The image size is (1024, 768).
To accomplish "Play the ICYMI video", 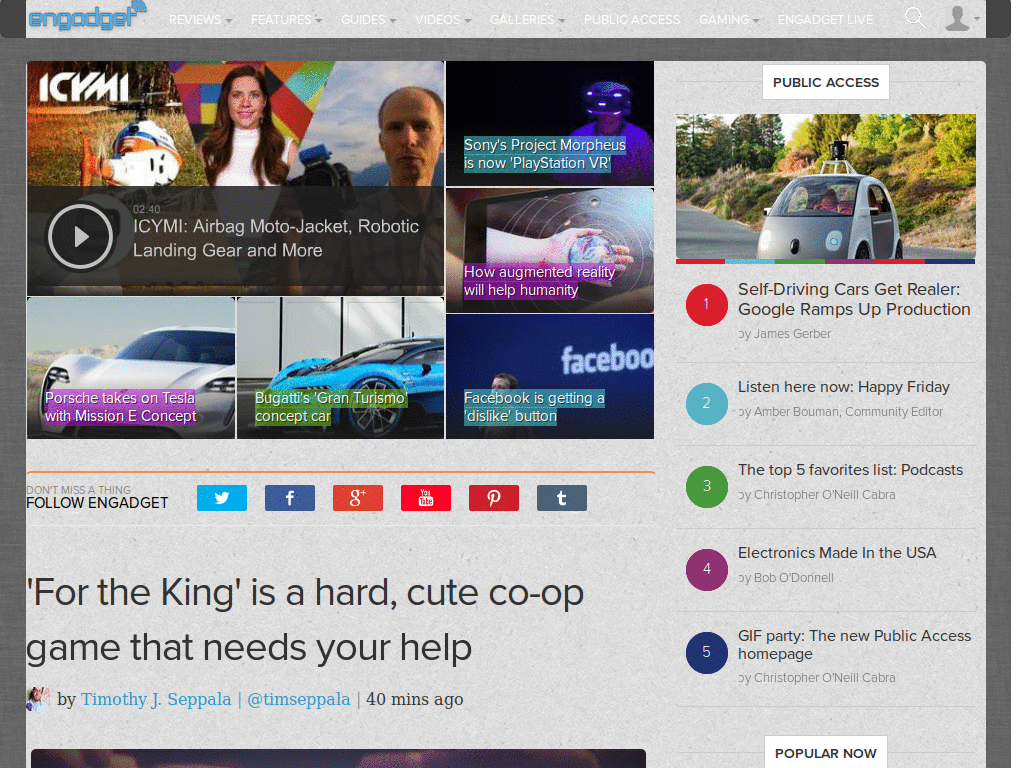I will tap(80, 236).
